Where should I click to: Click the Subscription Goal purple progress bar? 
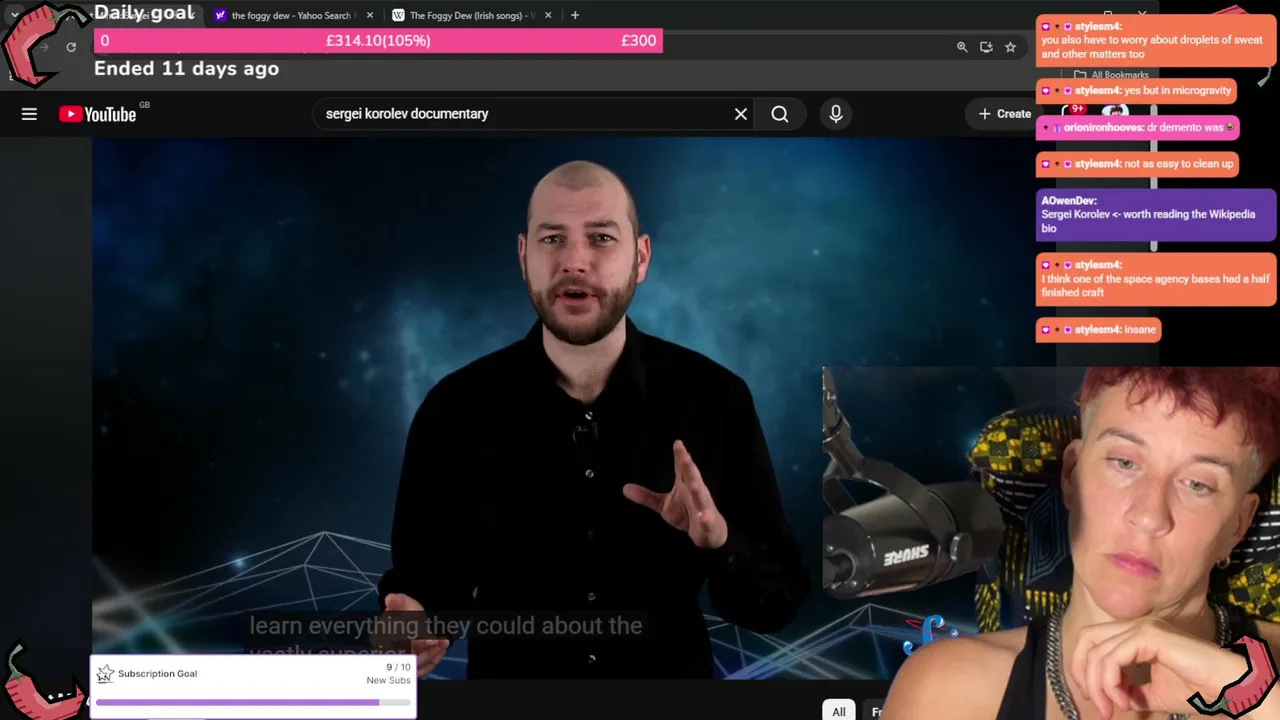click(253, 702)
